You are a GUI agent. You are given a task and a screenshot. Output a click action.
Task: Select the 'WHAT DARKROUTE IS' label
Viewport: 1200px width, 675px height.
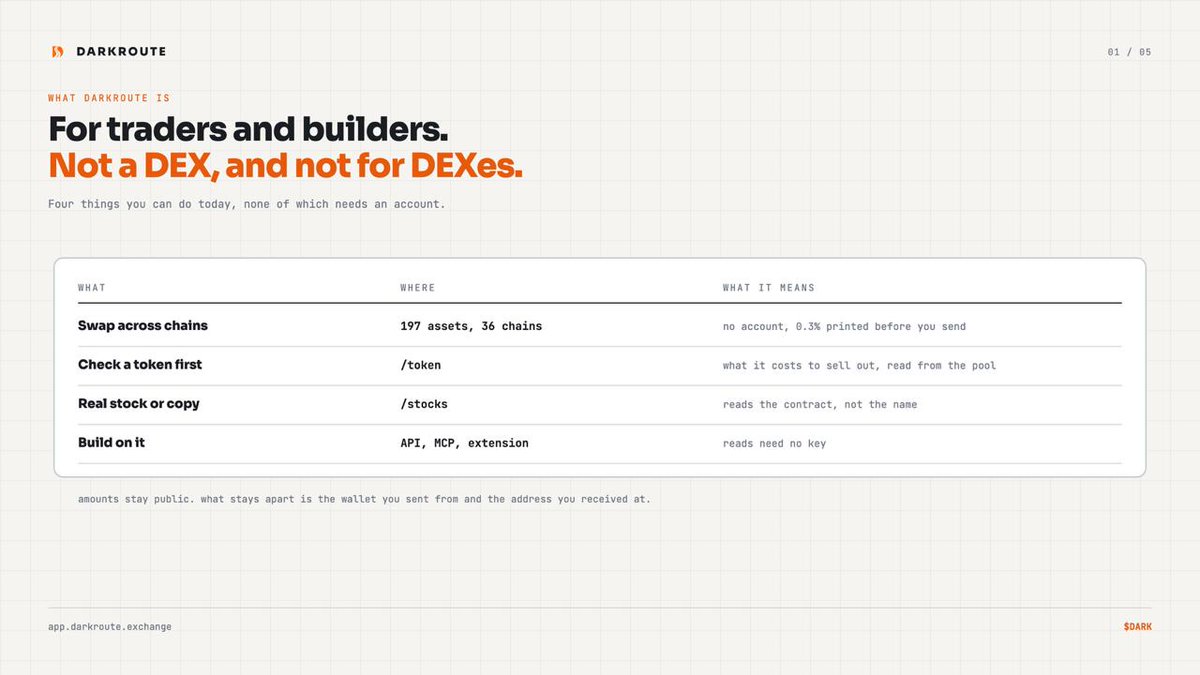[x=109, y=98]
